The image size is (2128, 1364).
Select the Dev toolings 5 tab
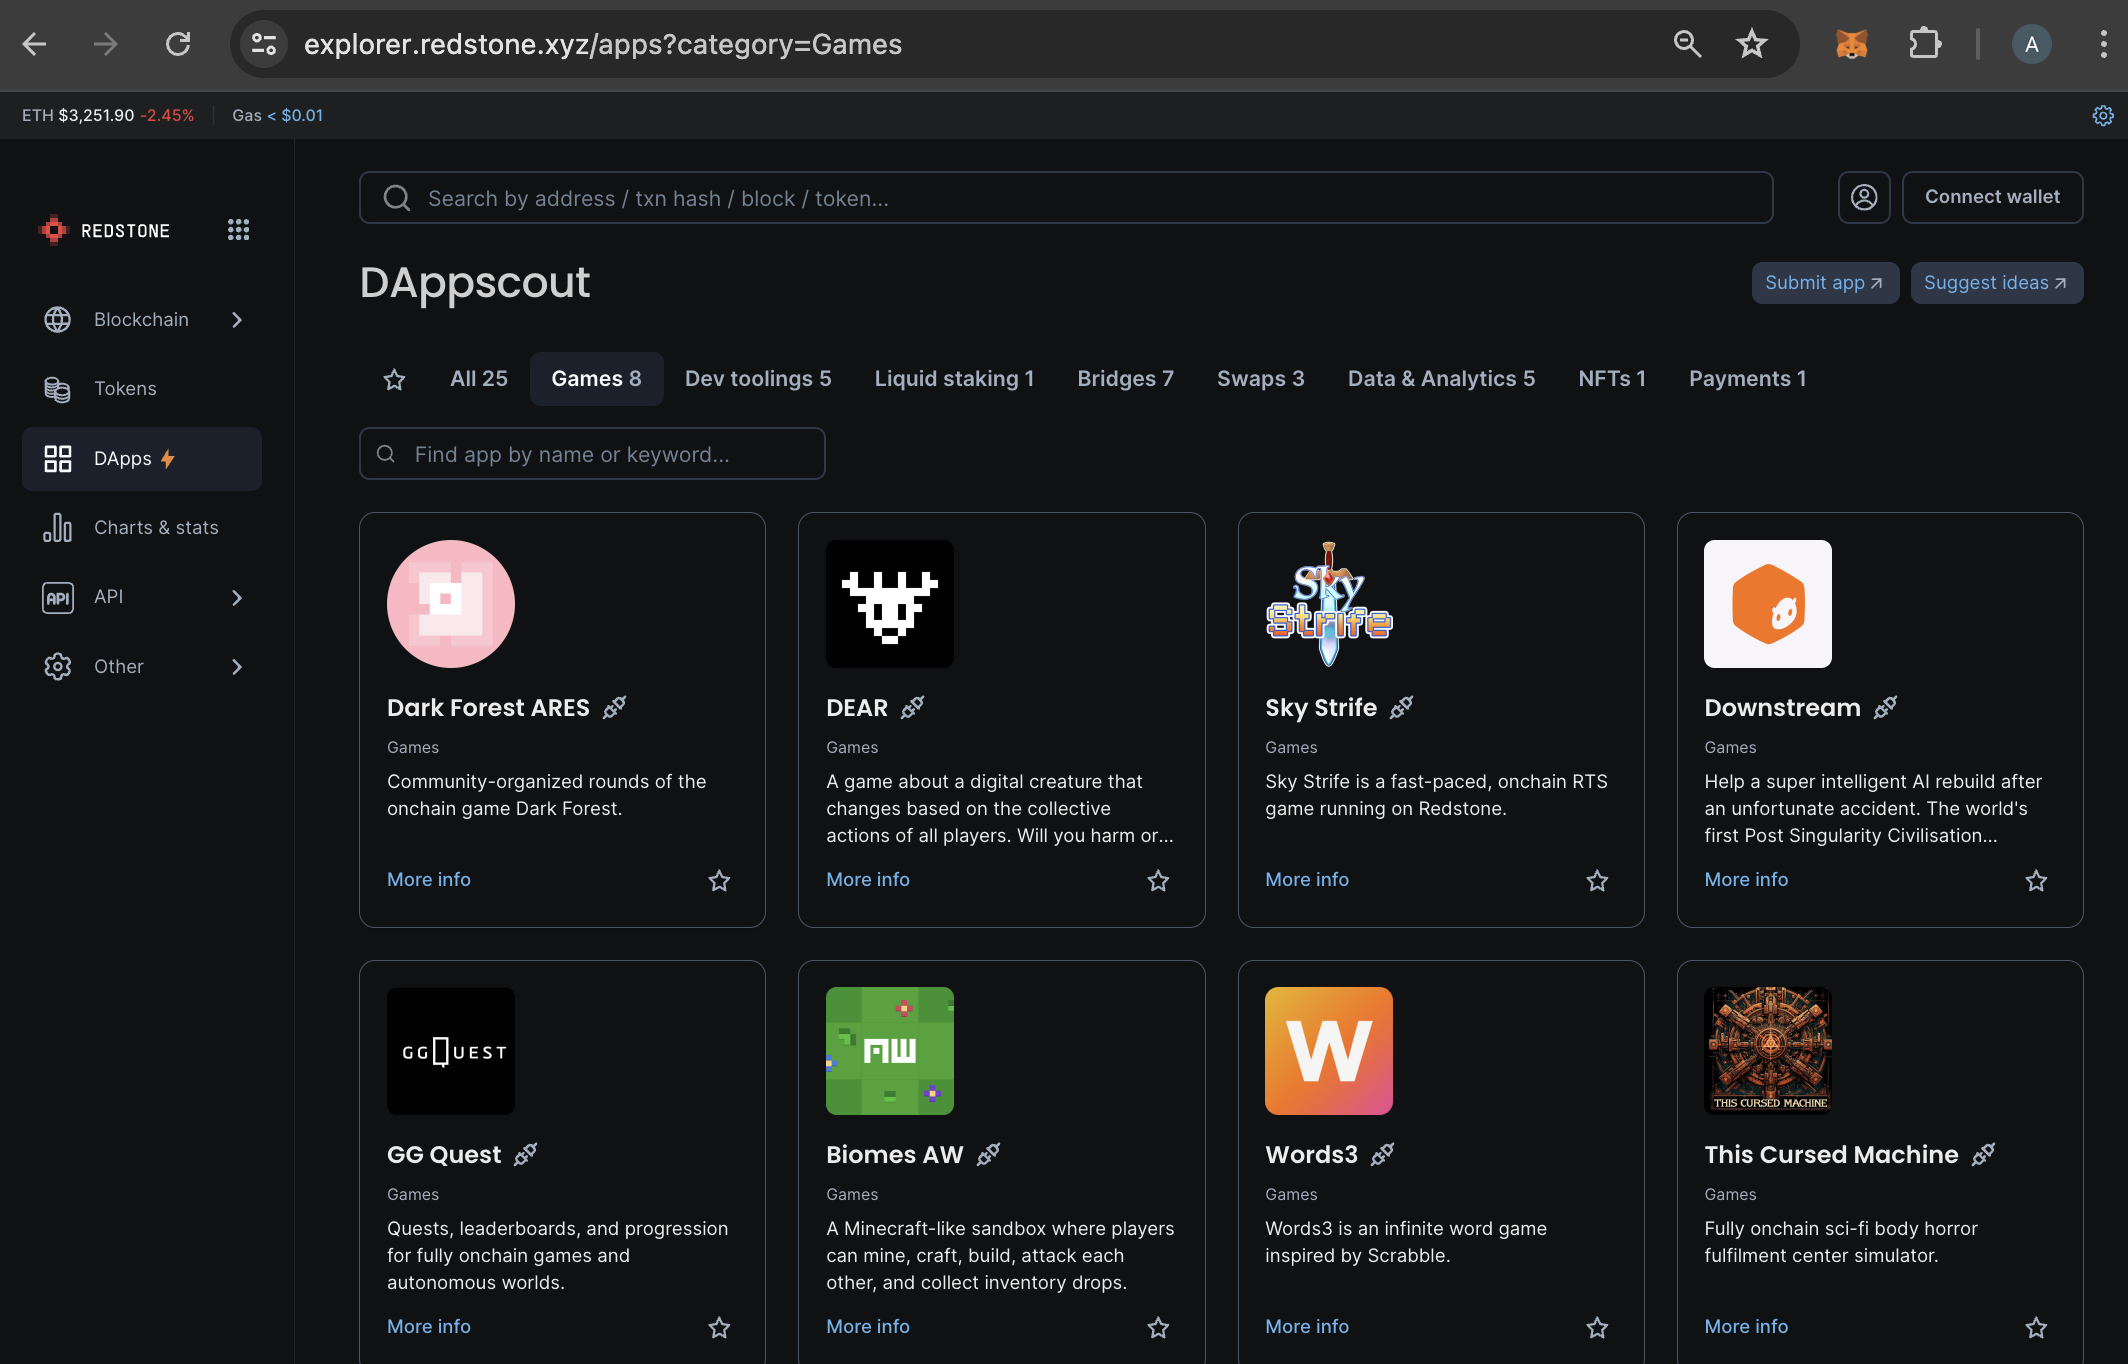[757, 378]
